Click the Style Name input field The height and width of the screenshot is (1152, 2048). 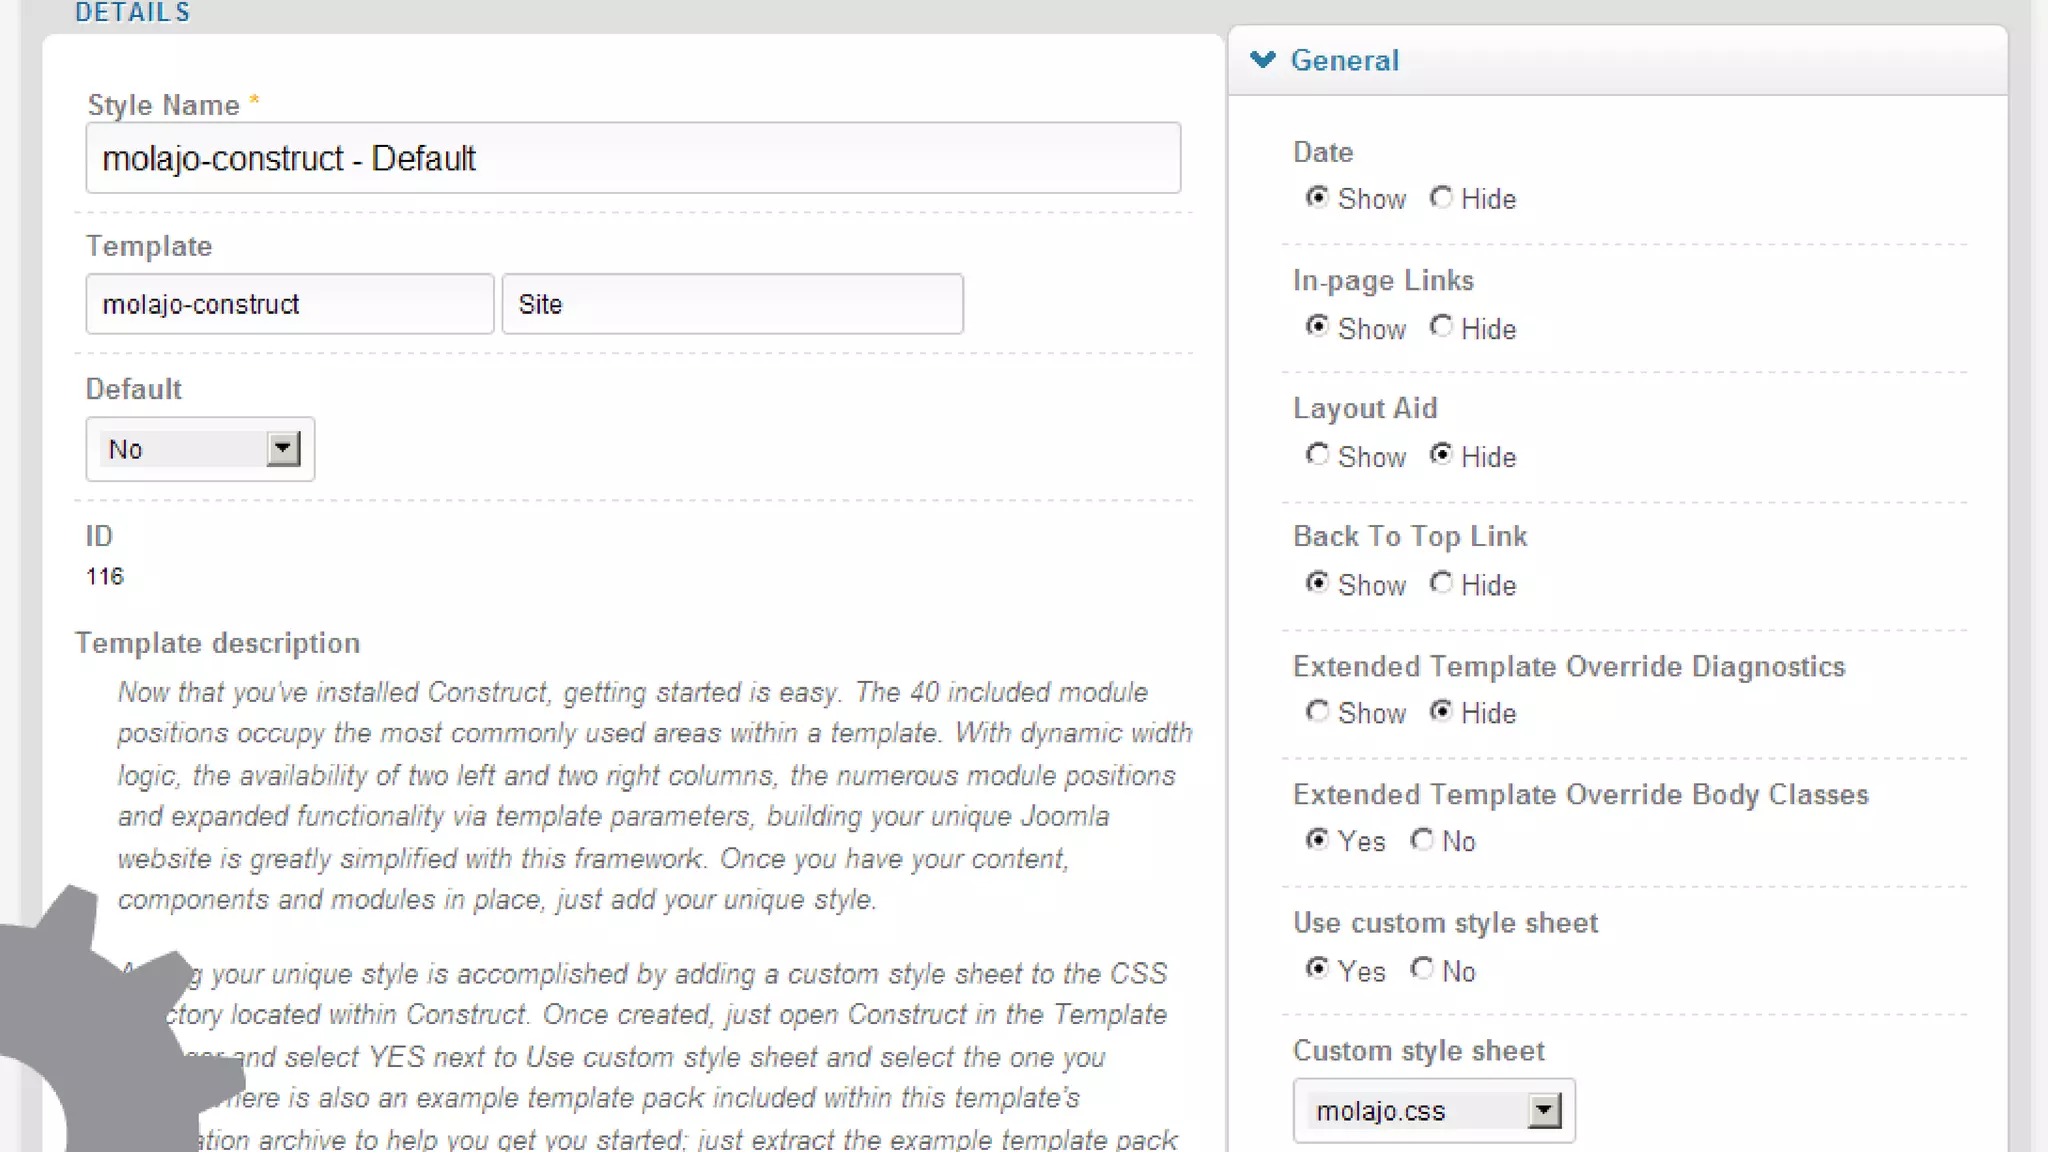click(x=633, y=158)
